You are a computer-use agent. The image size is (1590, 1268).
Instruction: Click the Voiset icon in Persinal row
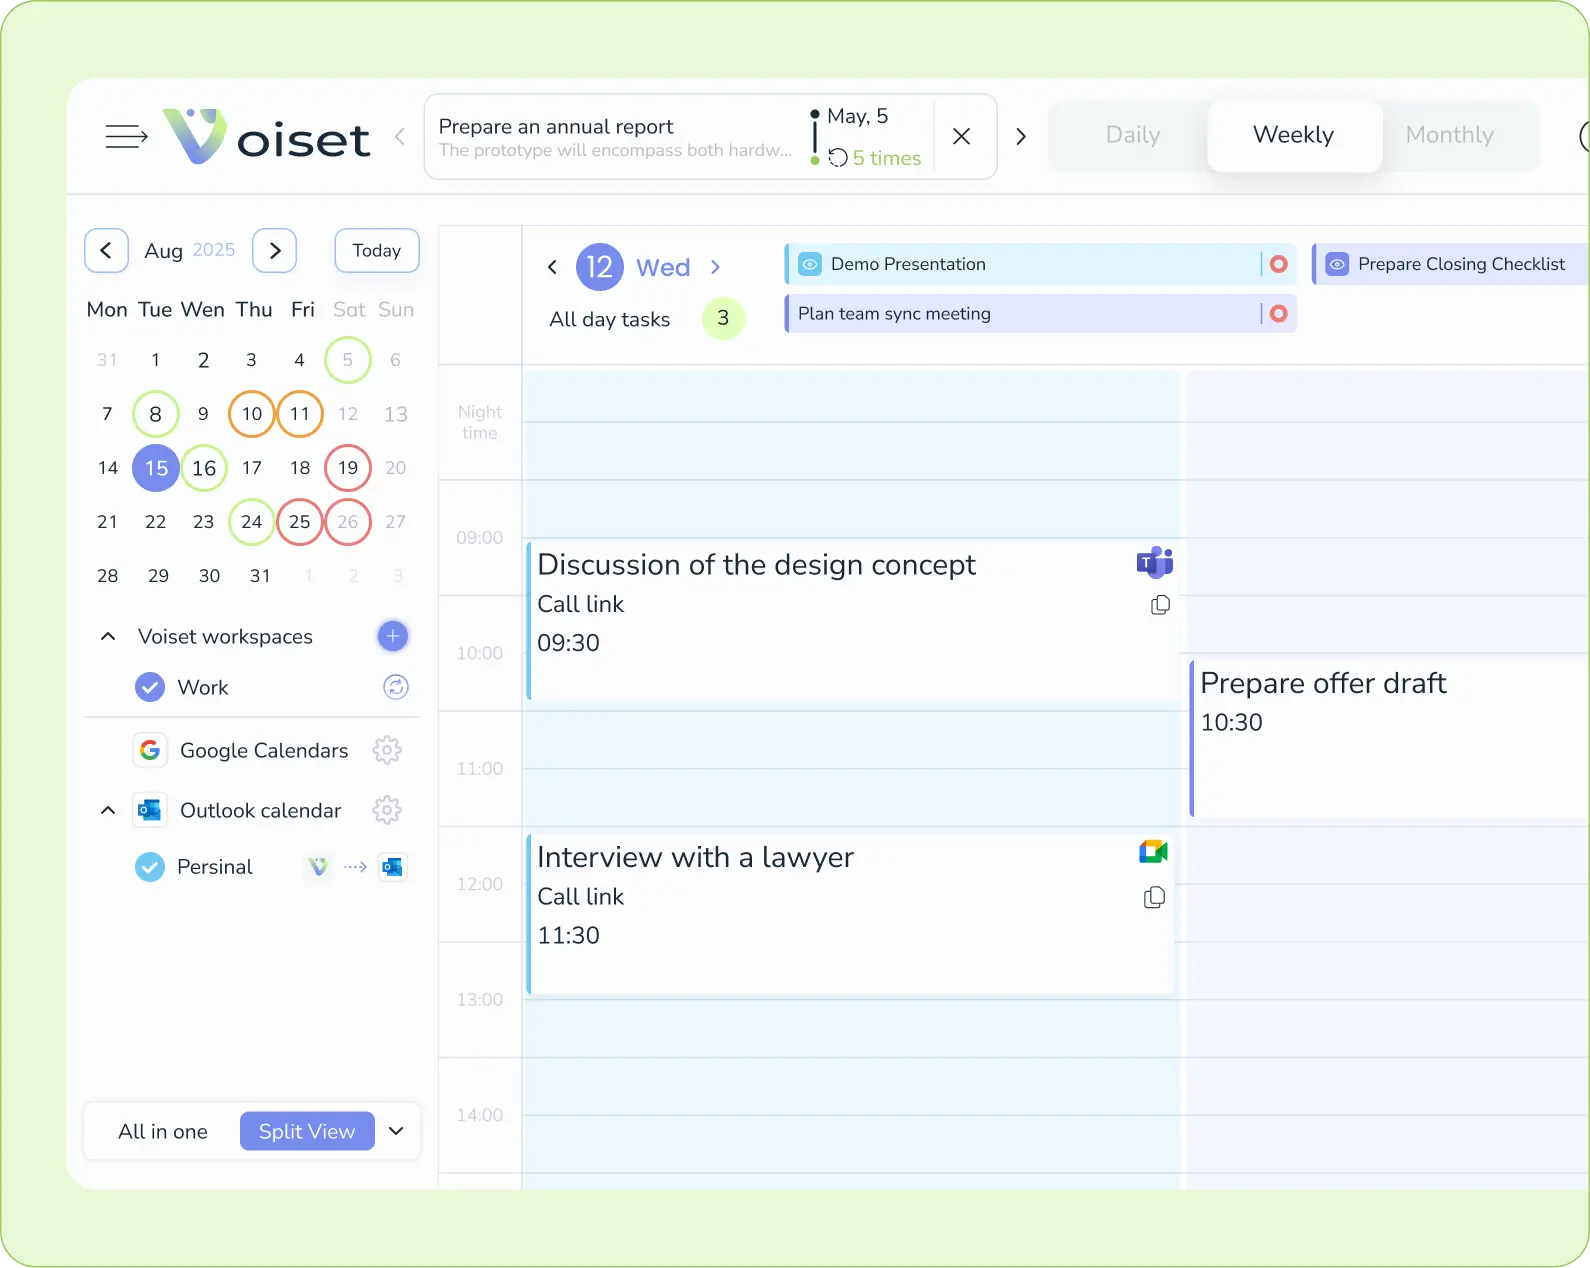pos(318,867)
